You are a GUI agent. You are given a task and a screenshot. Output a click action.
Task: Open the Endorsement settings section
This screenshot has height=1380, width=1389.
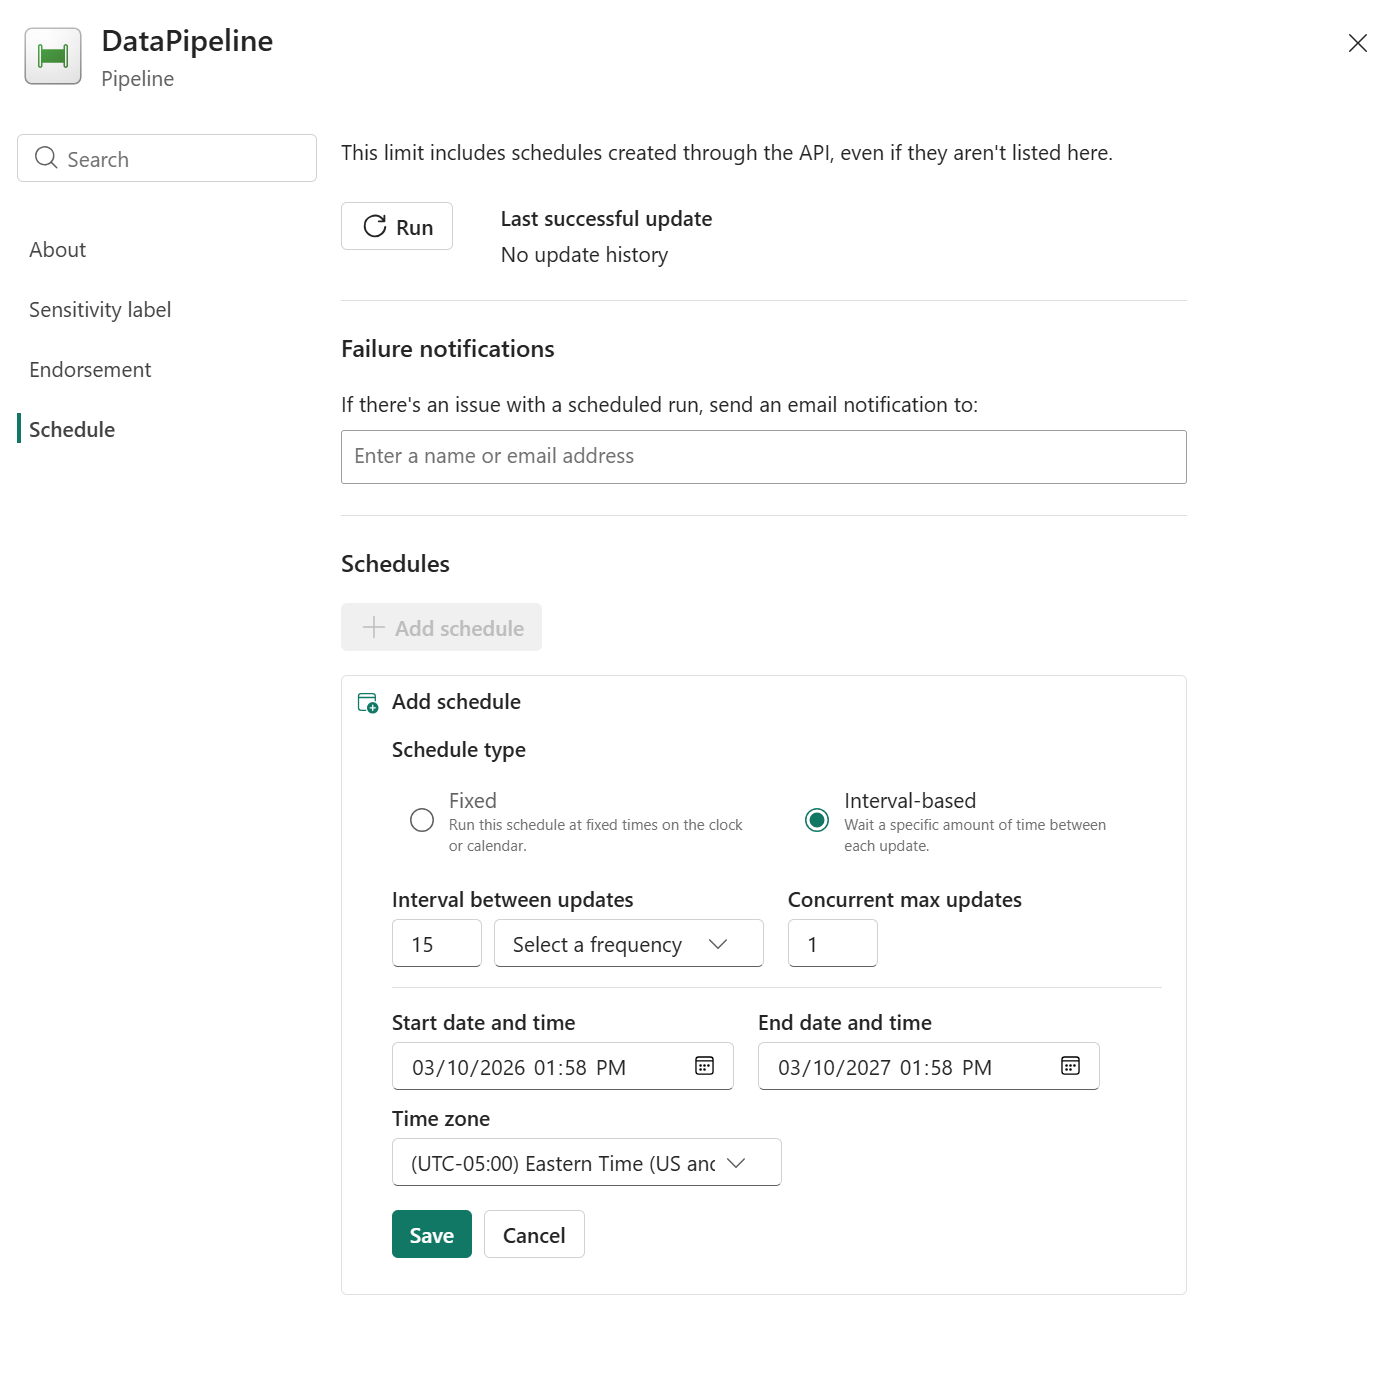[x=90, y=369]
